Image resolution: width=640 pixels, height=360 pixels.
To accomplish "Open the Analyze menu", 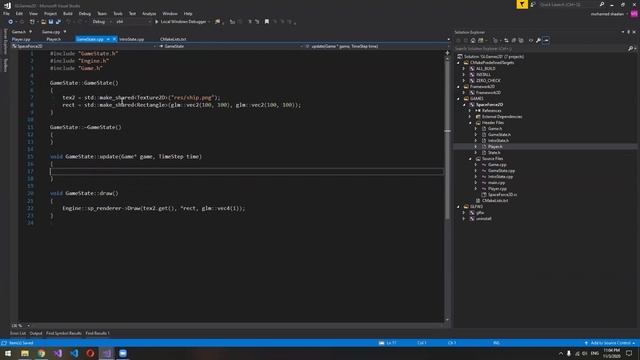I will [149, 13].
